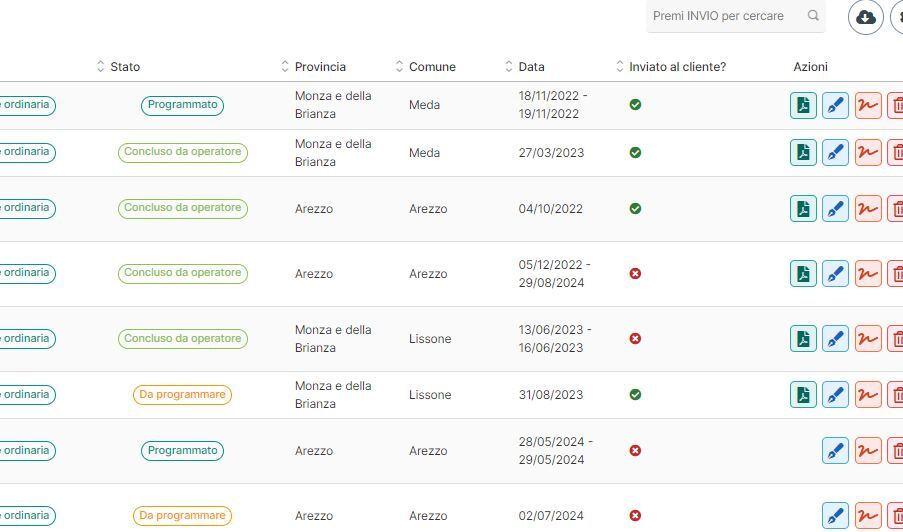Image resolution: width=903 pixels, height=532 pixels.
Task: Sort table by Data column
Action: pos(531,67)
